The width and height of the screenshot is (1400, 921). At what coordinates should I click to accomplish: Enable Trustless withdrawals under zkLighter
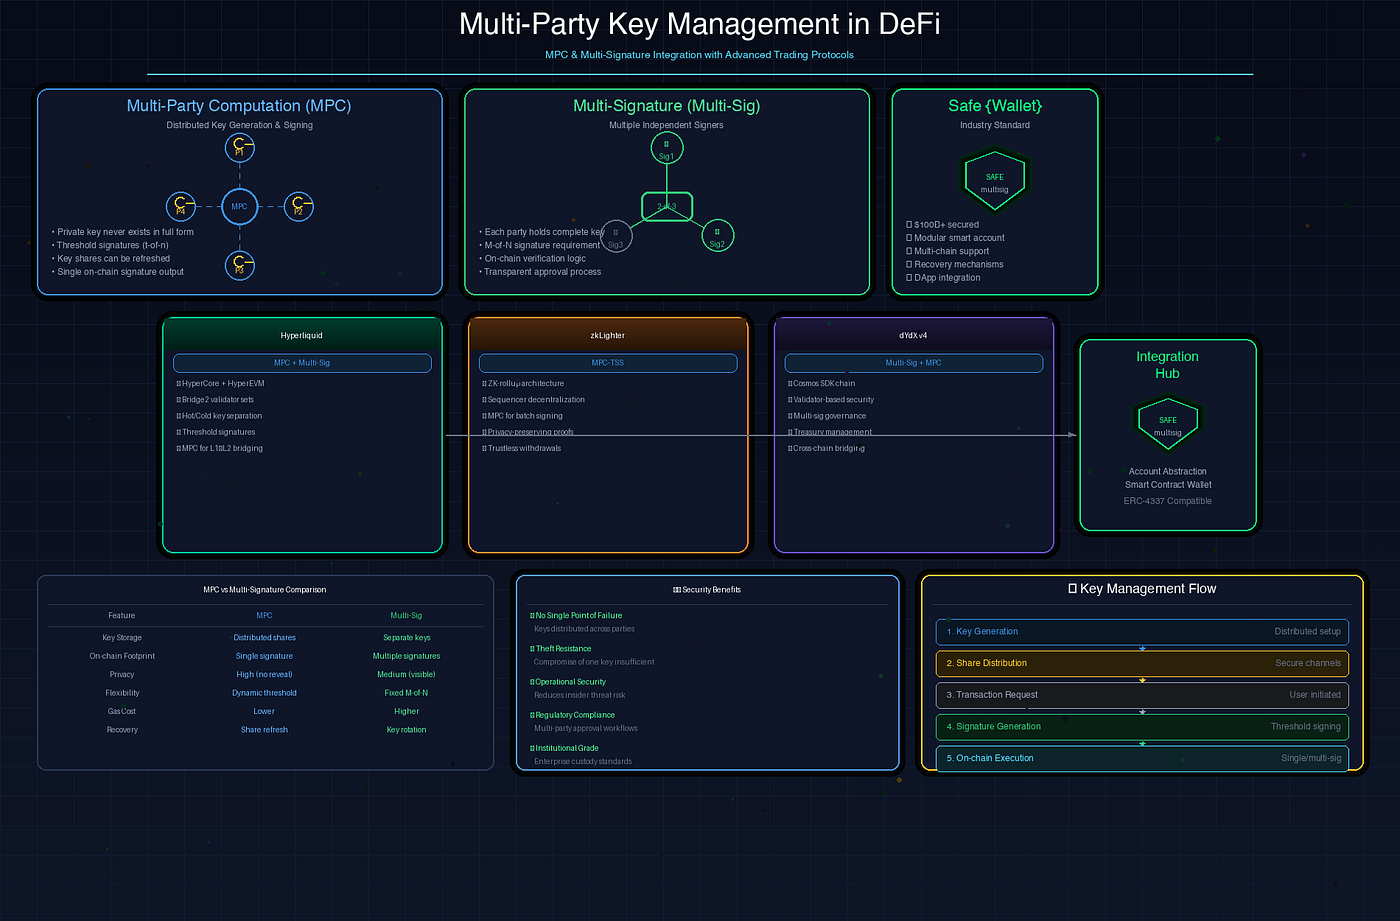525,447
